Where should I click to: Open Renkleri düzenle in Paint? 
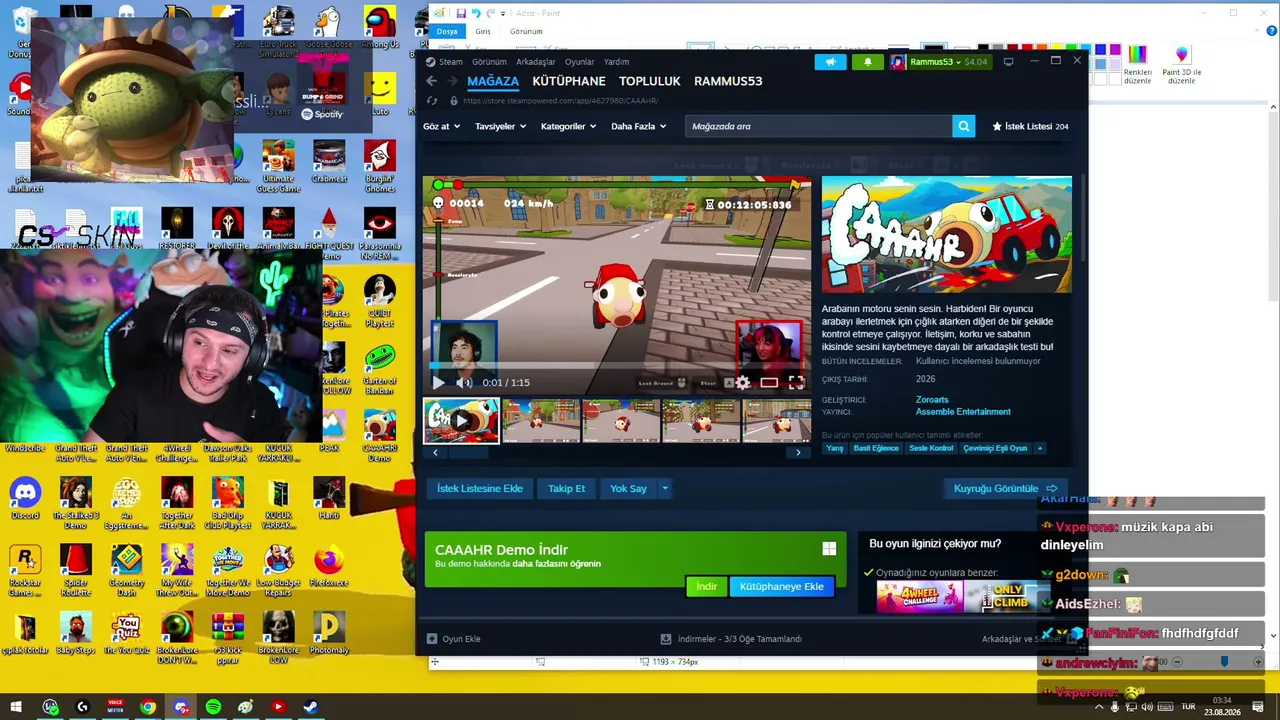(1138, 65)
